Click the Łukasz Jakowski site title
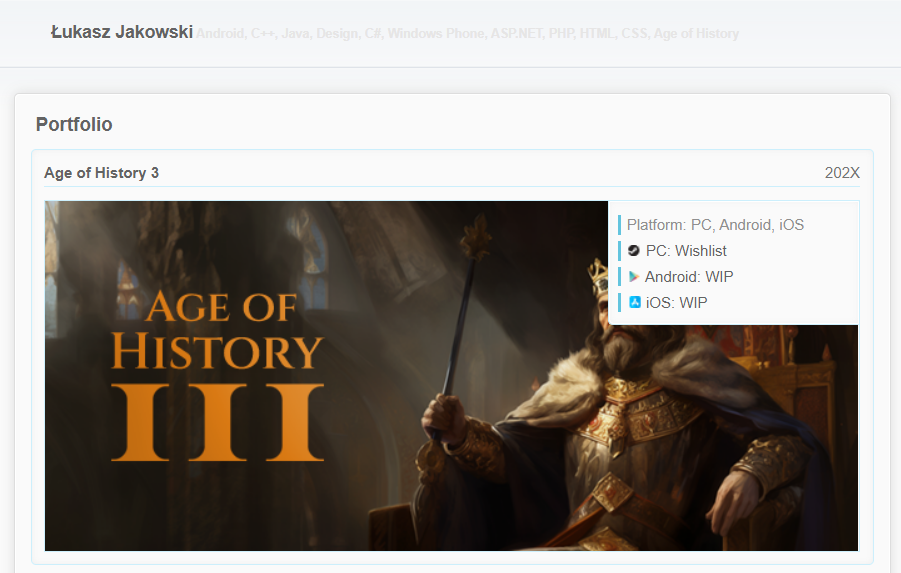 tap(122, 32)
